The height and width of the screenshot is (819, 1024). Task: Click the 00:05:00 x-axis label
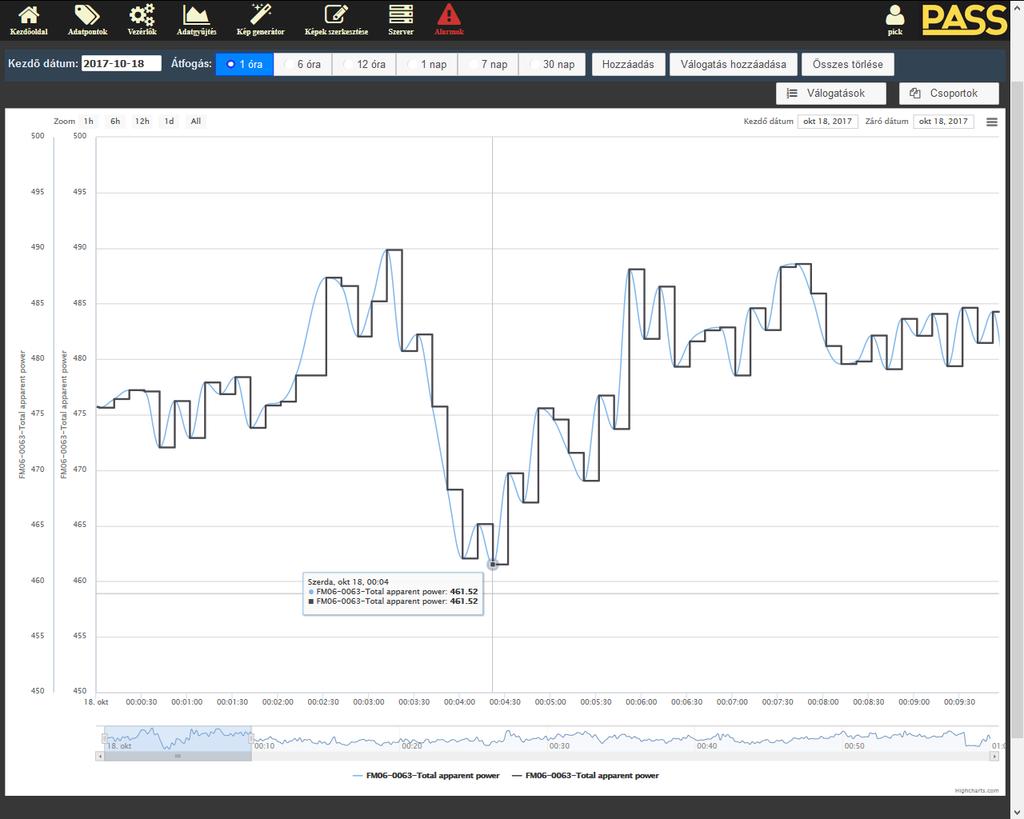point(551,702)
